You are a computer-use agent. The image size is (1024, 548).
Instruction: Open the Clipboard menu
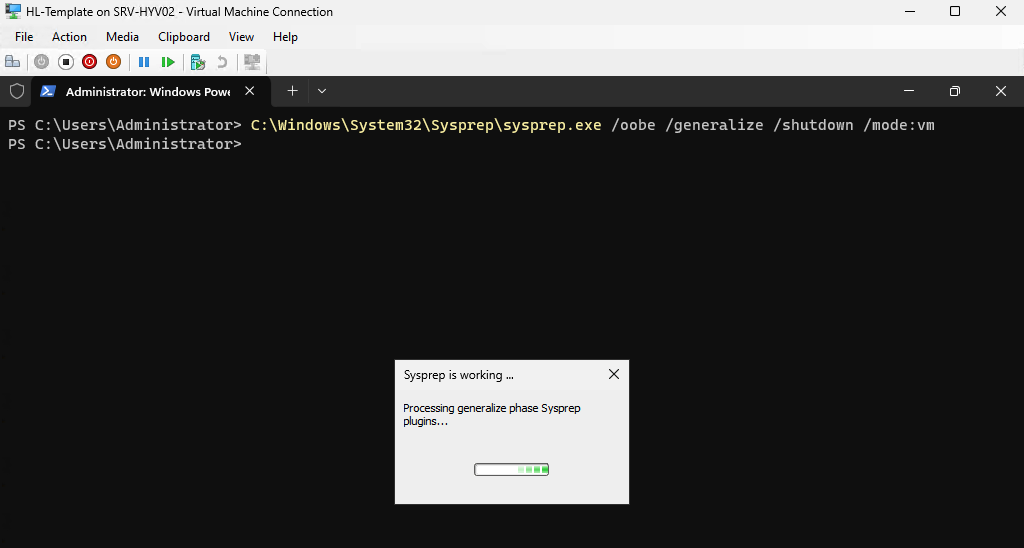tap(184, 37)
